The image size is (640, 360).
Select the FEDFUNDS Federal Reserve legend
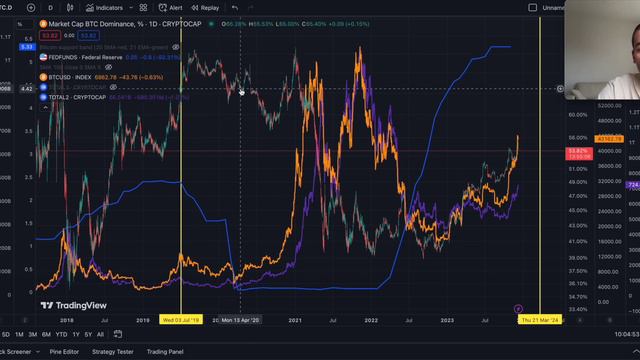coord(85,57)
